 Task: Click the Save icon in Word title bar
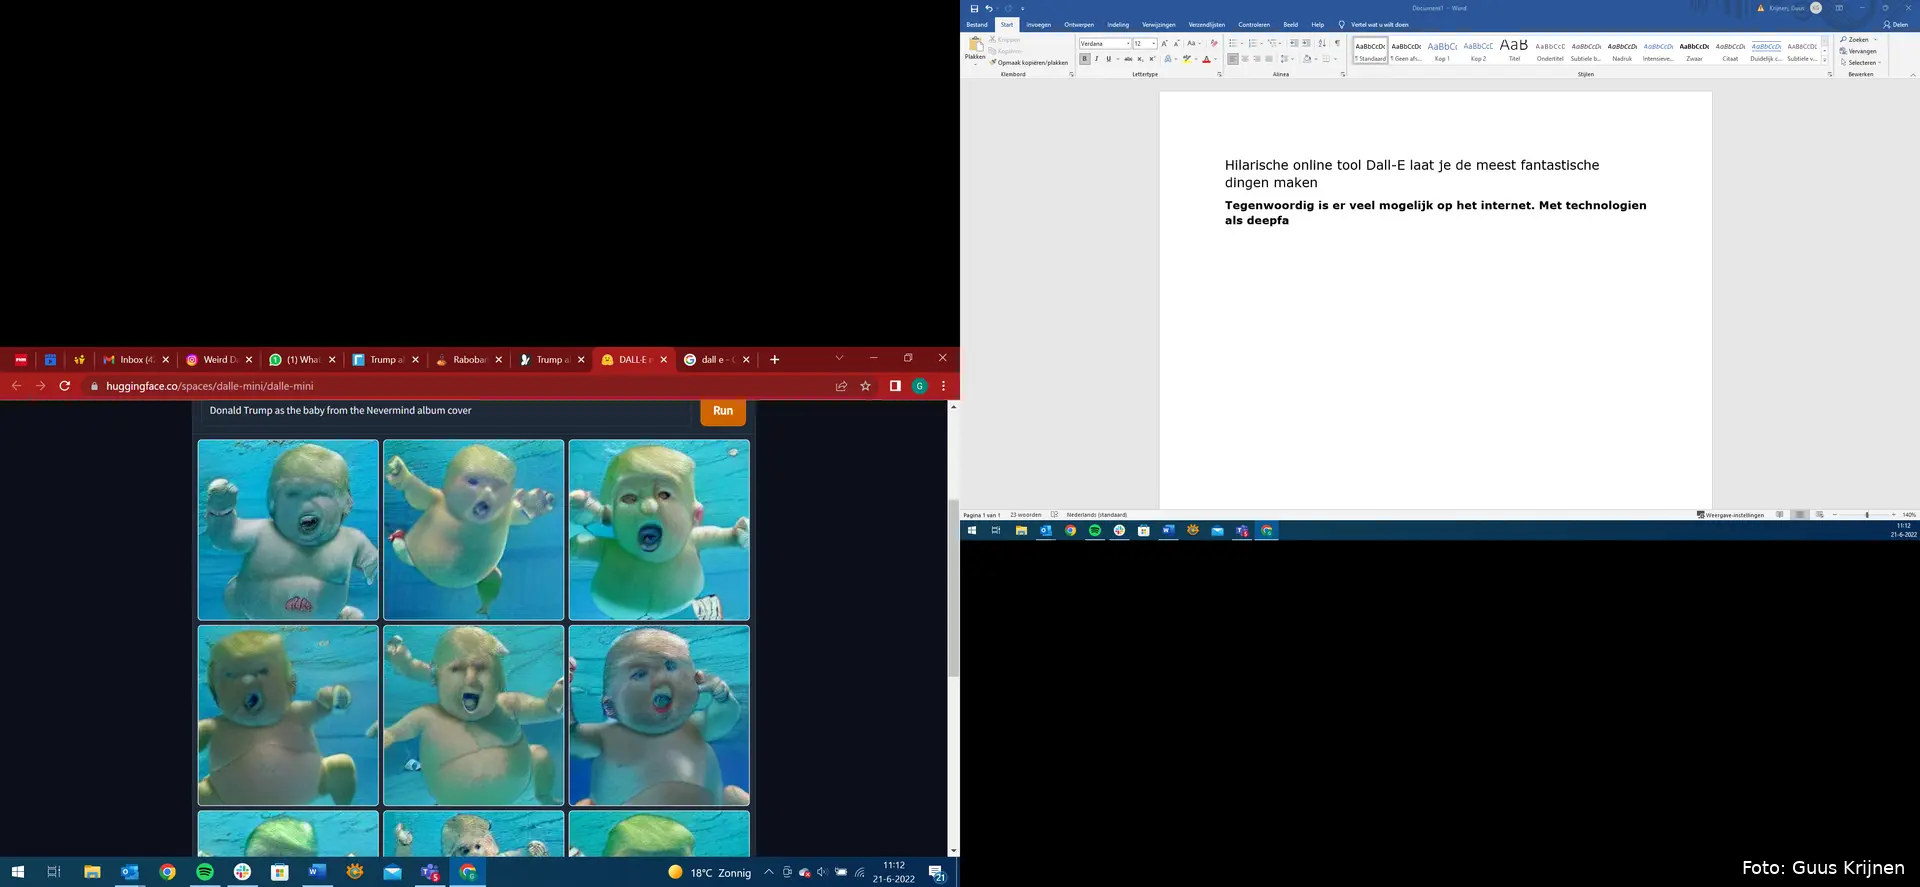974,8
